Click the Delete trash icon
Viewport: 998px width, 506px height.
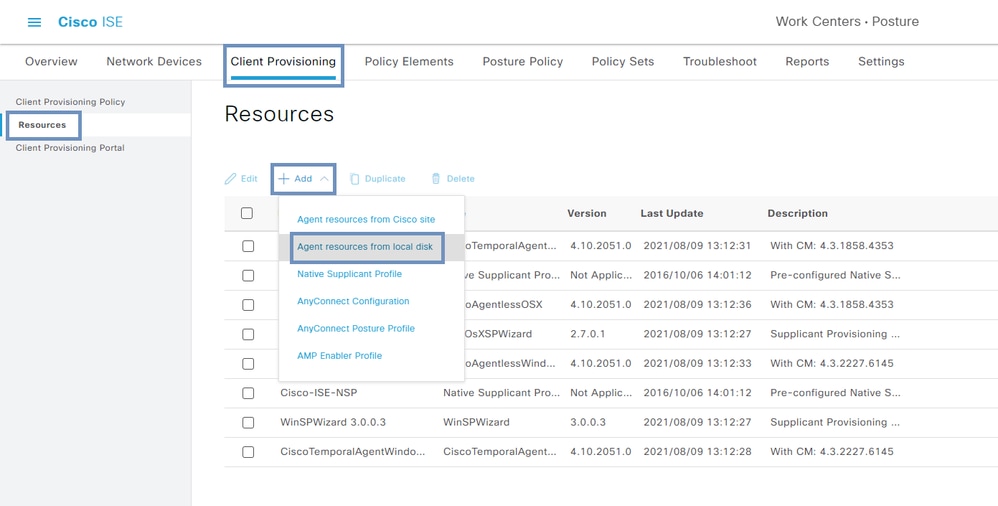tap(436, 179)
